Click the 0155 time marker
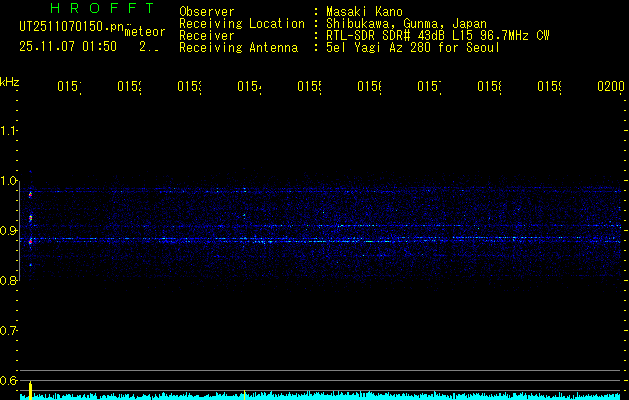The width and height of the screenshot is (629, 400). tap(310, 86)
